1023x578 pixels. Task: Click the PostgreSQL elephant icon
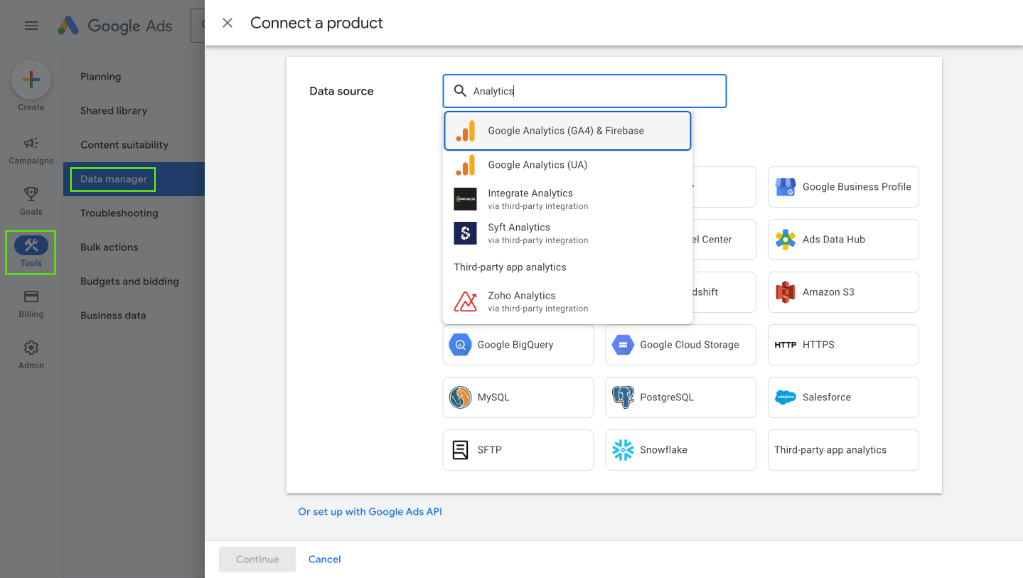point(622,397)
